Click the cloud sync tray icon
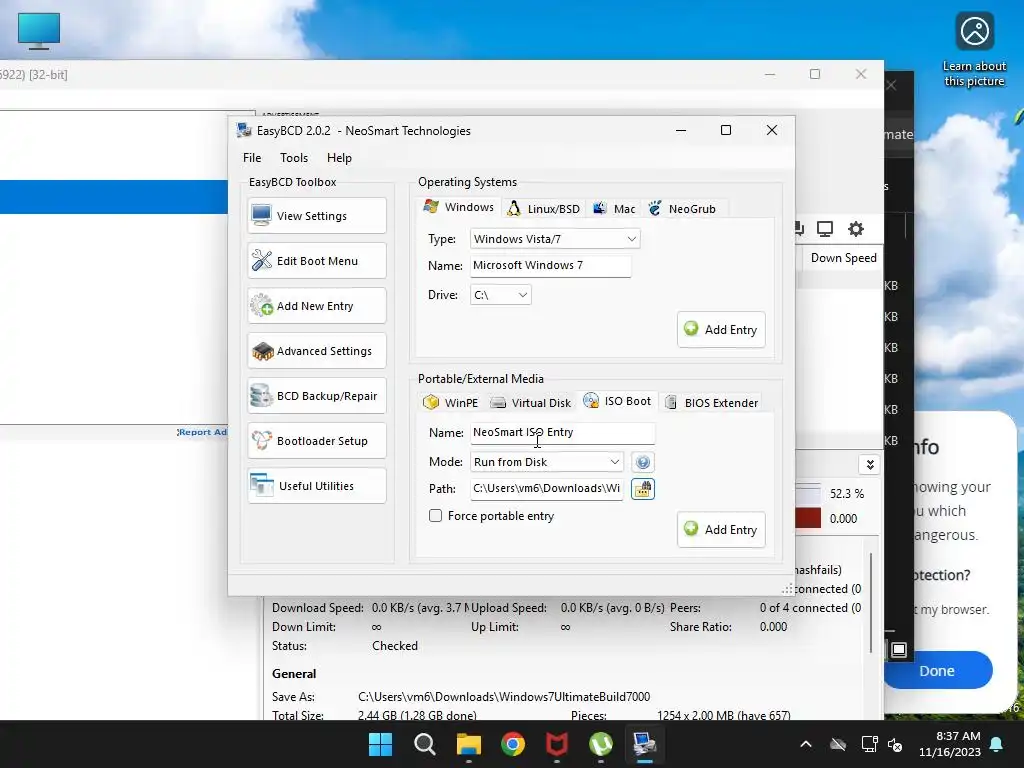This screenshot has height=768, width=1024. 838,744
